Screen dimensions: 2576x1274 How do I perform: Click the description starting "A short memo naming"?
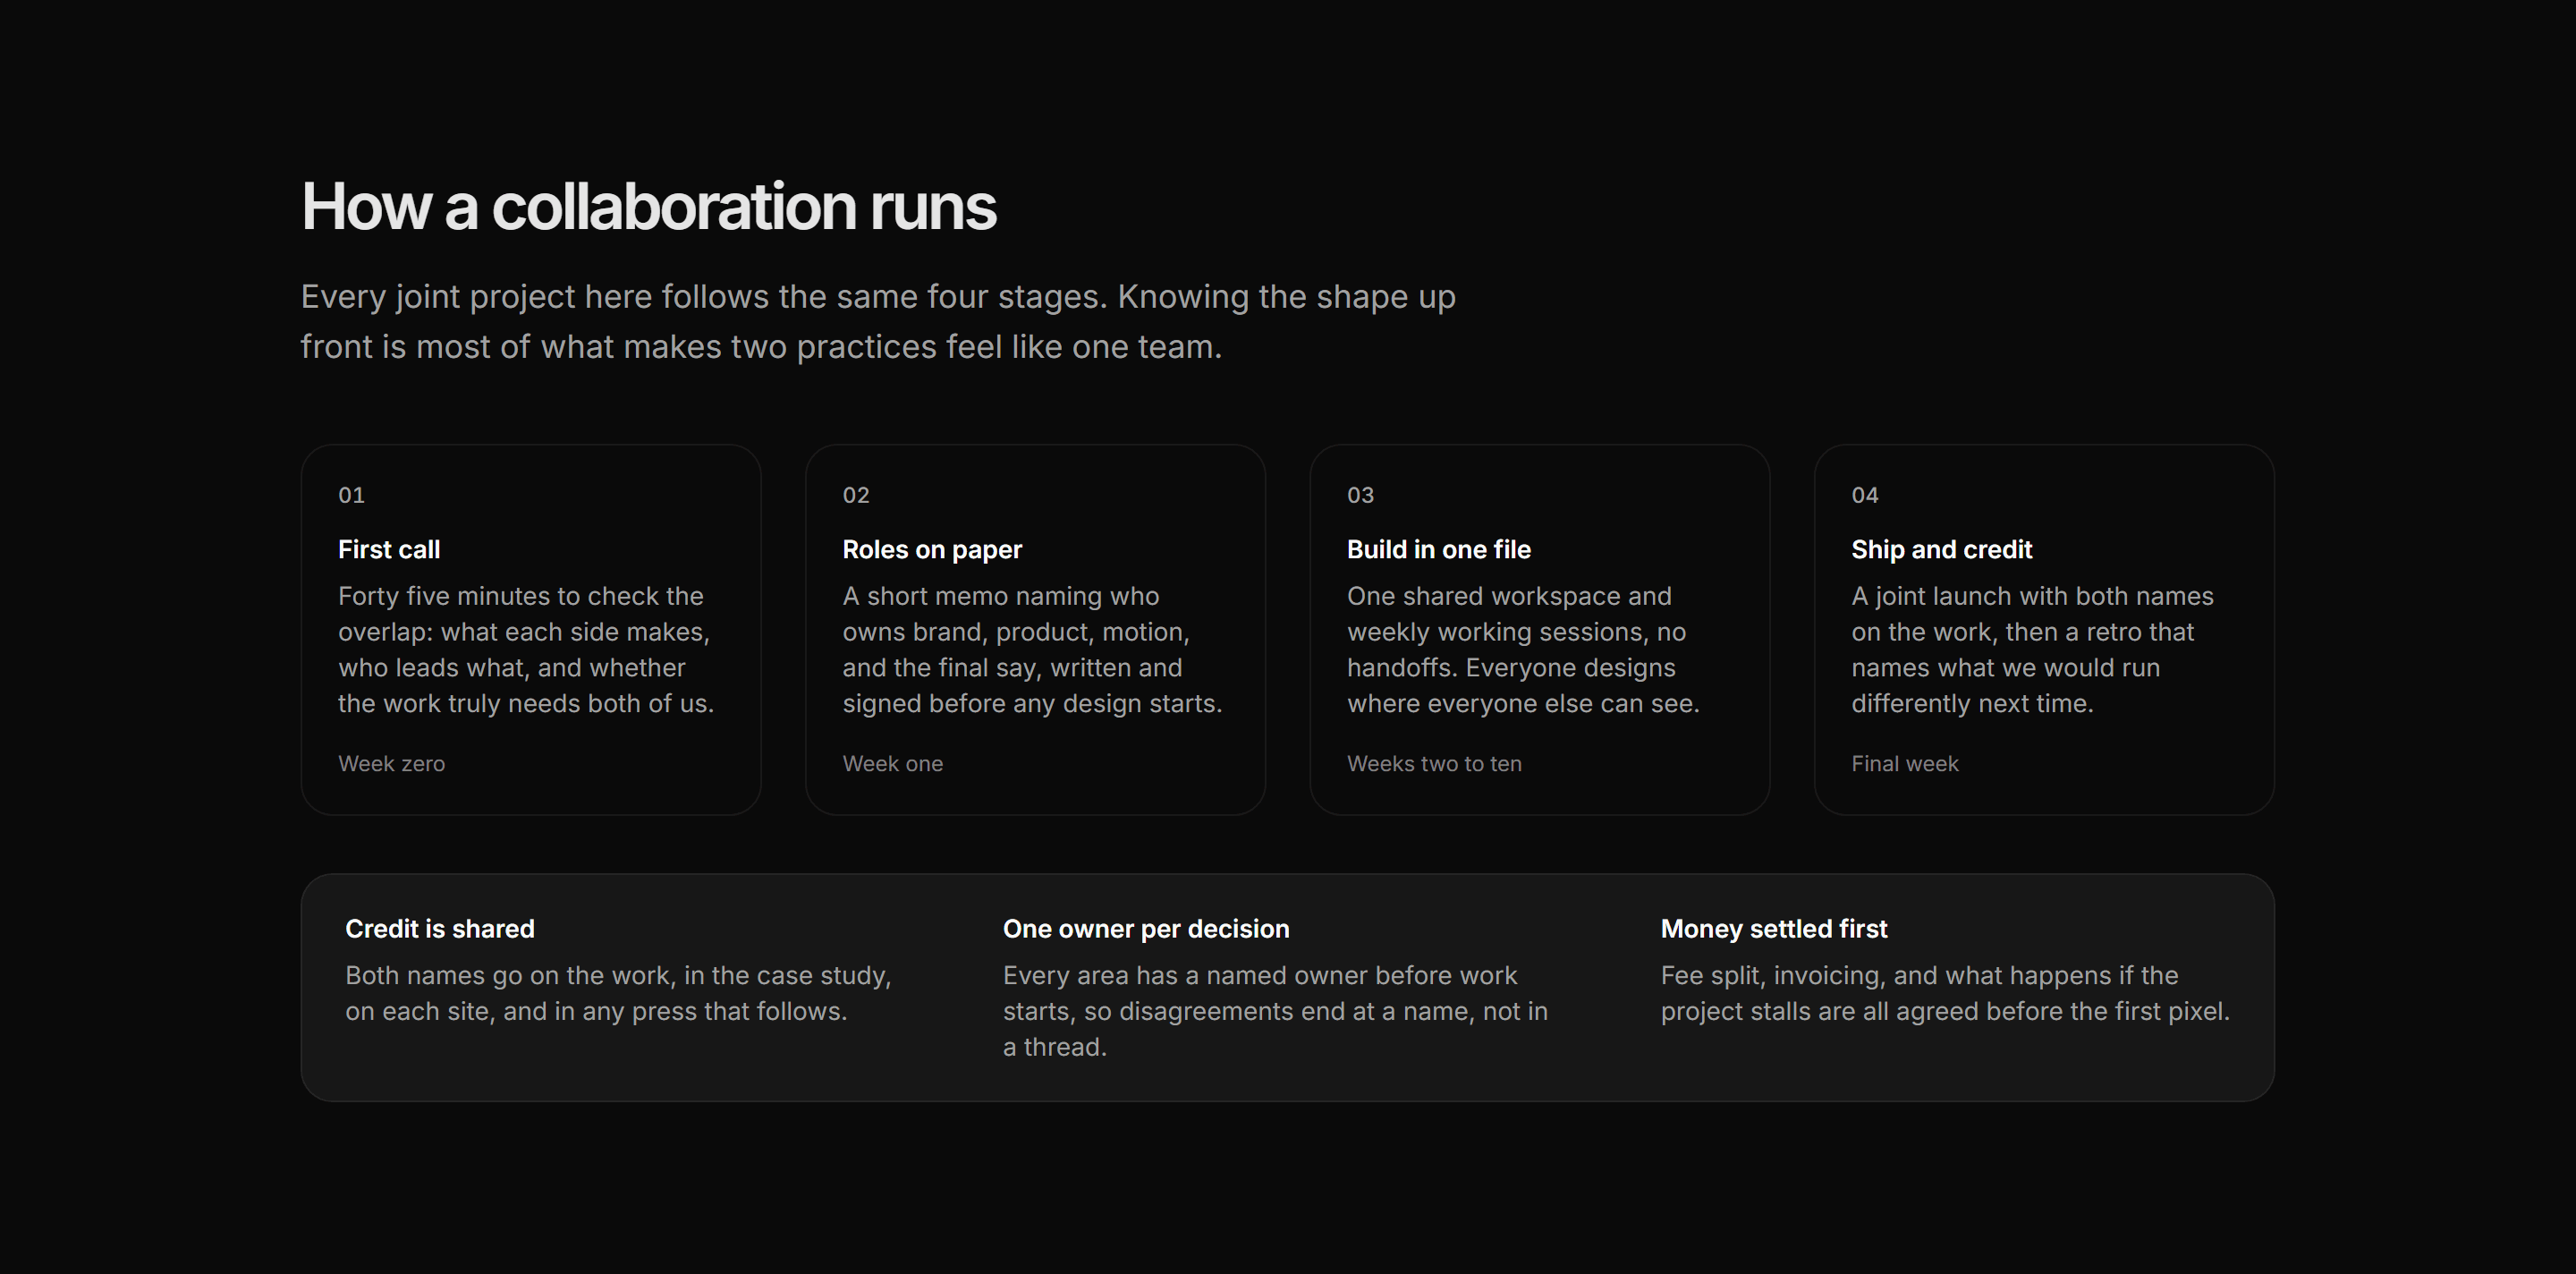pyautogui.click(x=1032, y=649)
